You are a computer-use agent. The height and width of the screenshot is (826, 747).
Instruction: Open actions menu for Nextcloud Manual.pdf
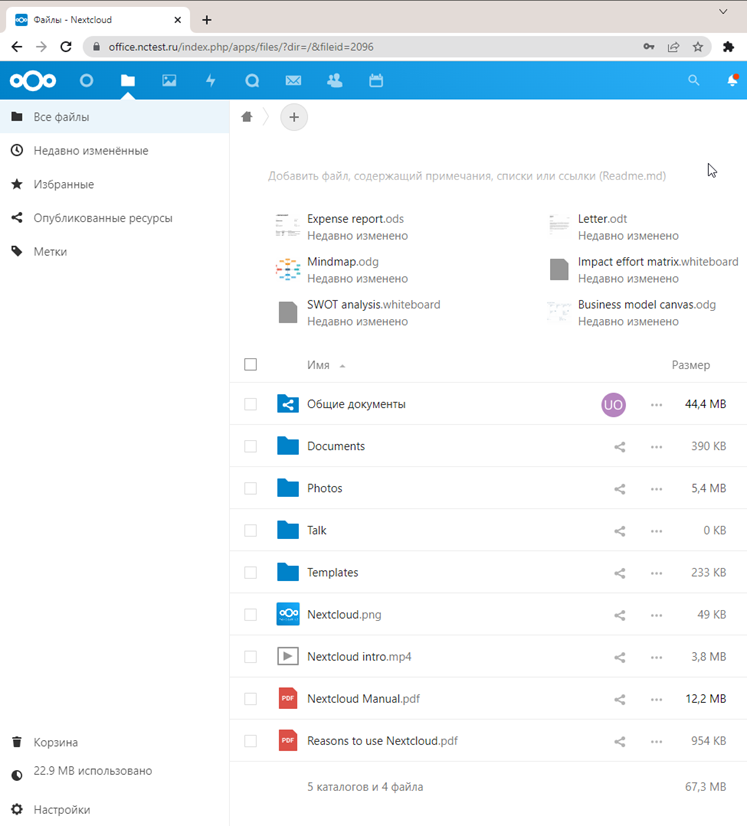(656, 700)
